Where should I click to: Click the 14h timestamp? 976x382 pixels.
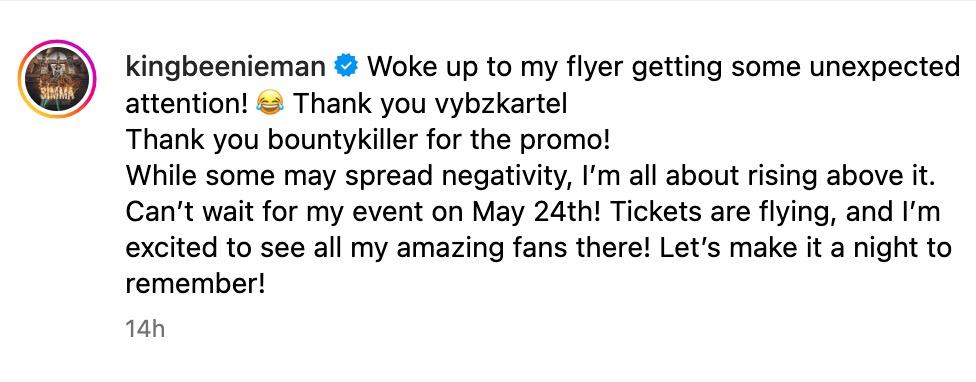[x=145, y=328]
